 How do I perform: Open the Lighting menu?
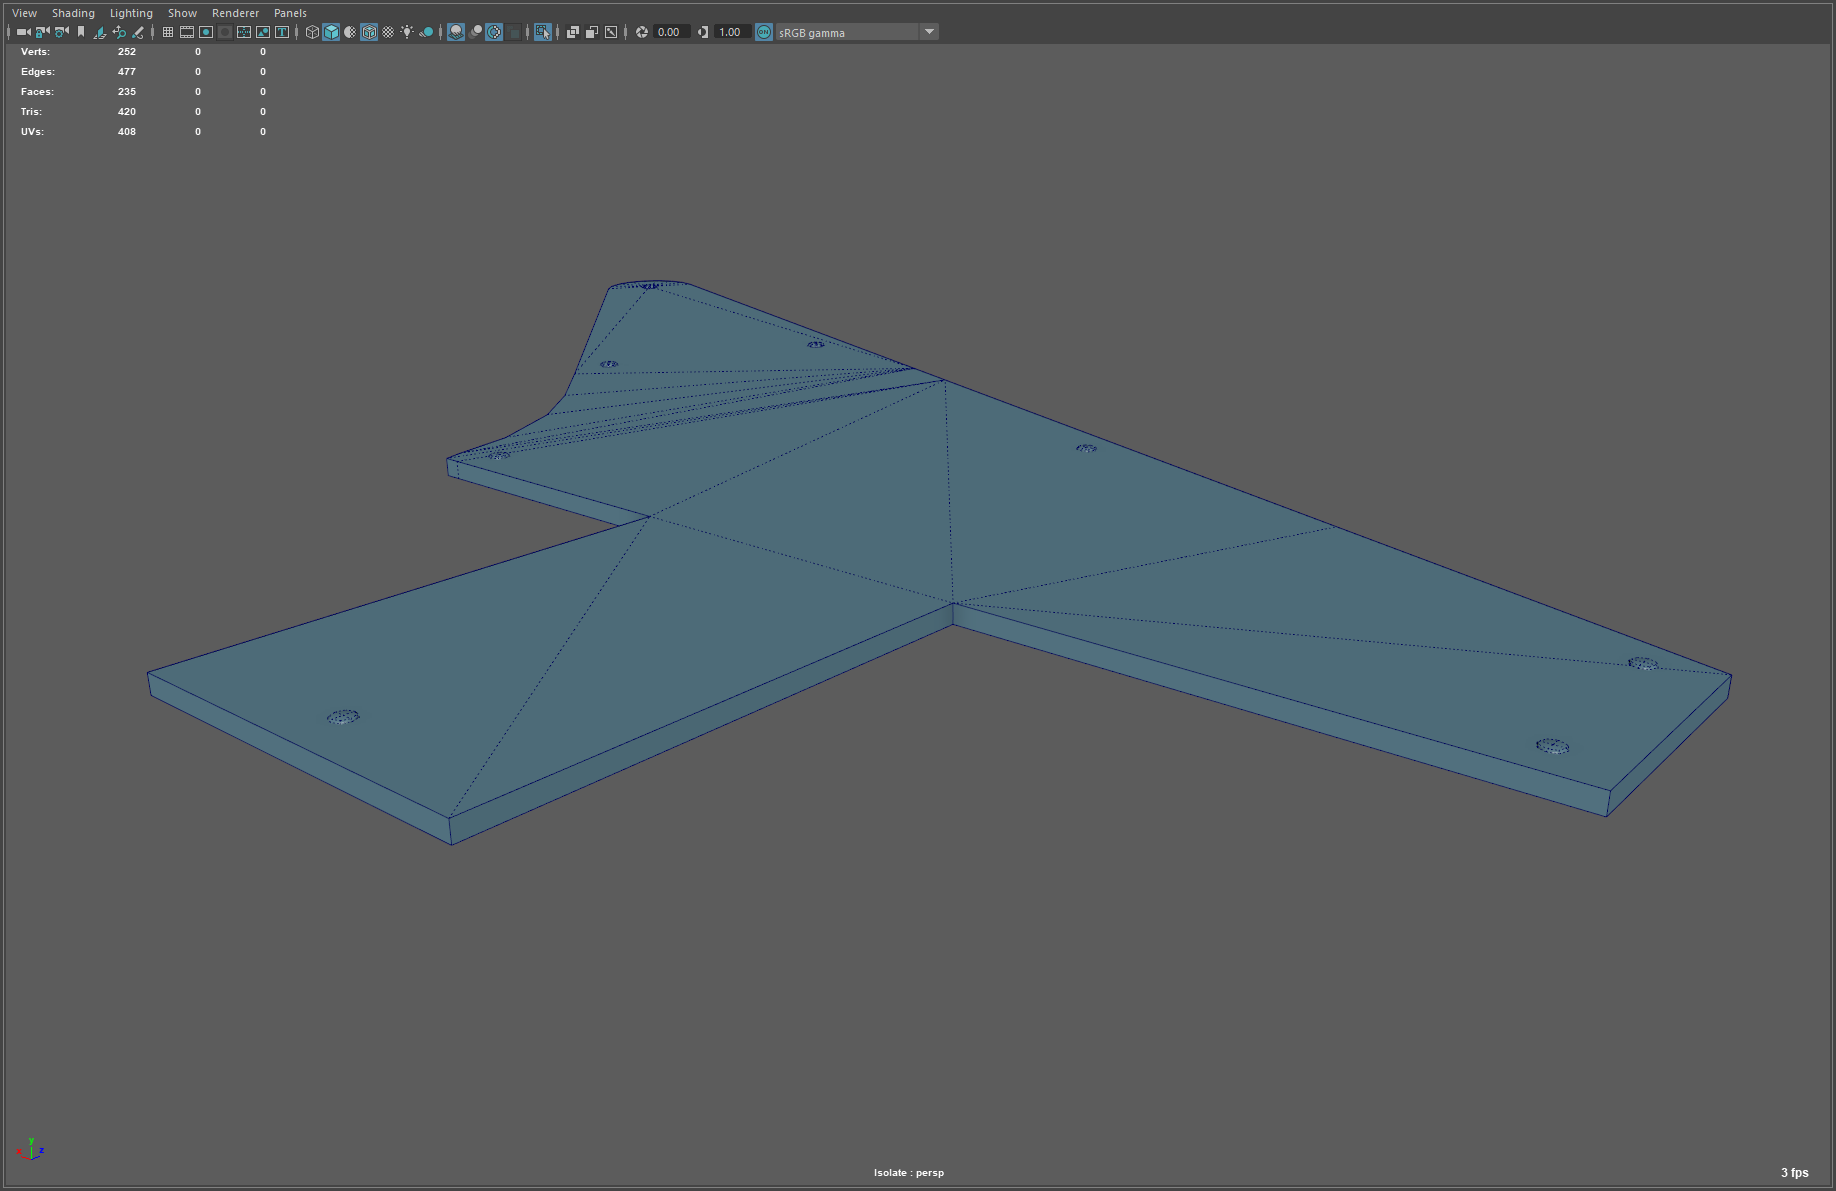click(131, 13)
